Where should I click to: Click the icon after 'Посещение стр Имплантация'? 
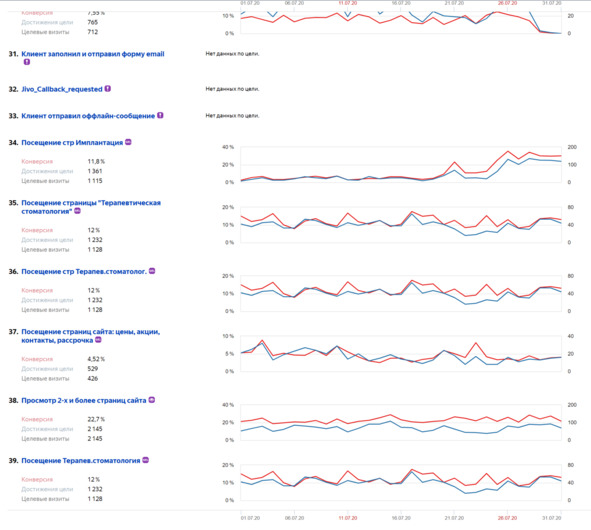tap(128, 142)
